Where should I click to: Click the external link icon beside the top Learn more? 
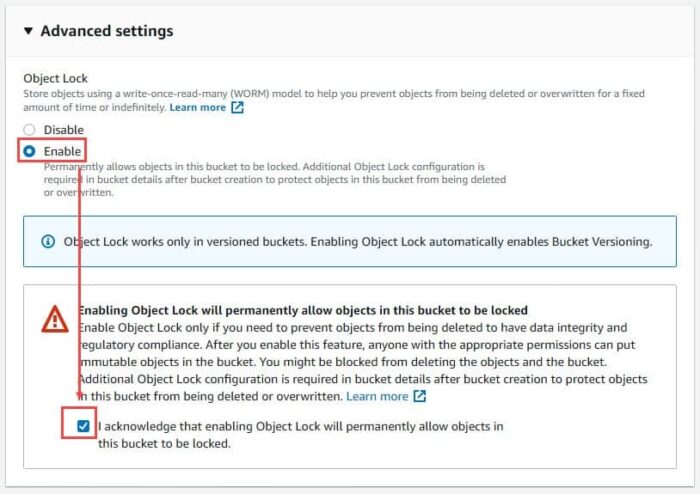point(238,107)
